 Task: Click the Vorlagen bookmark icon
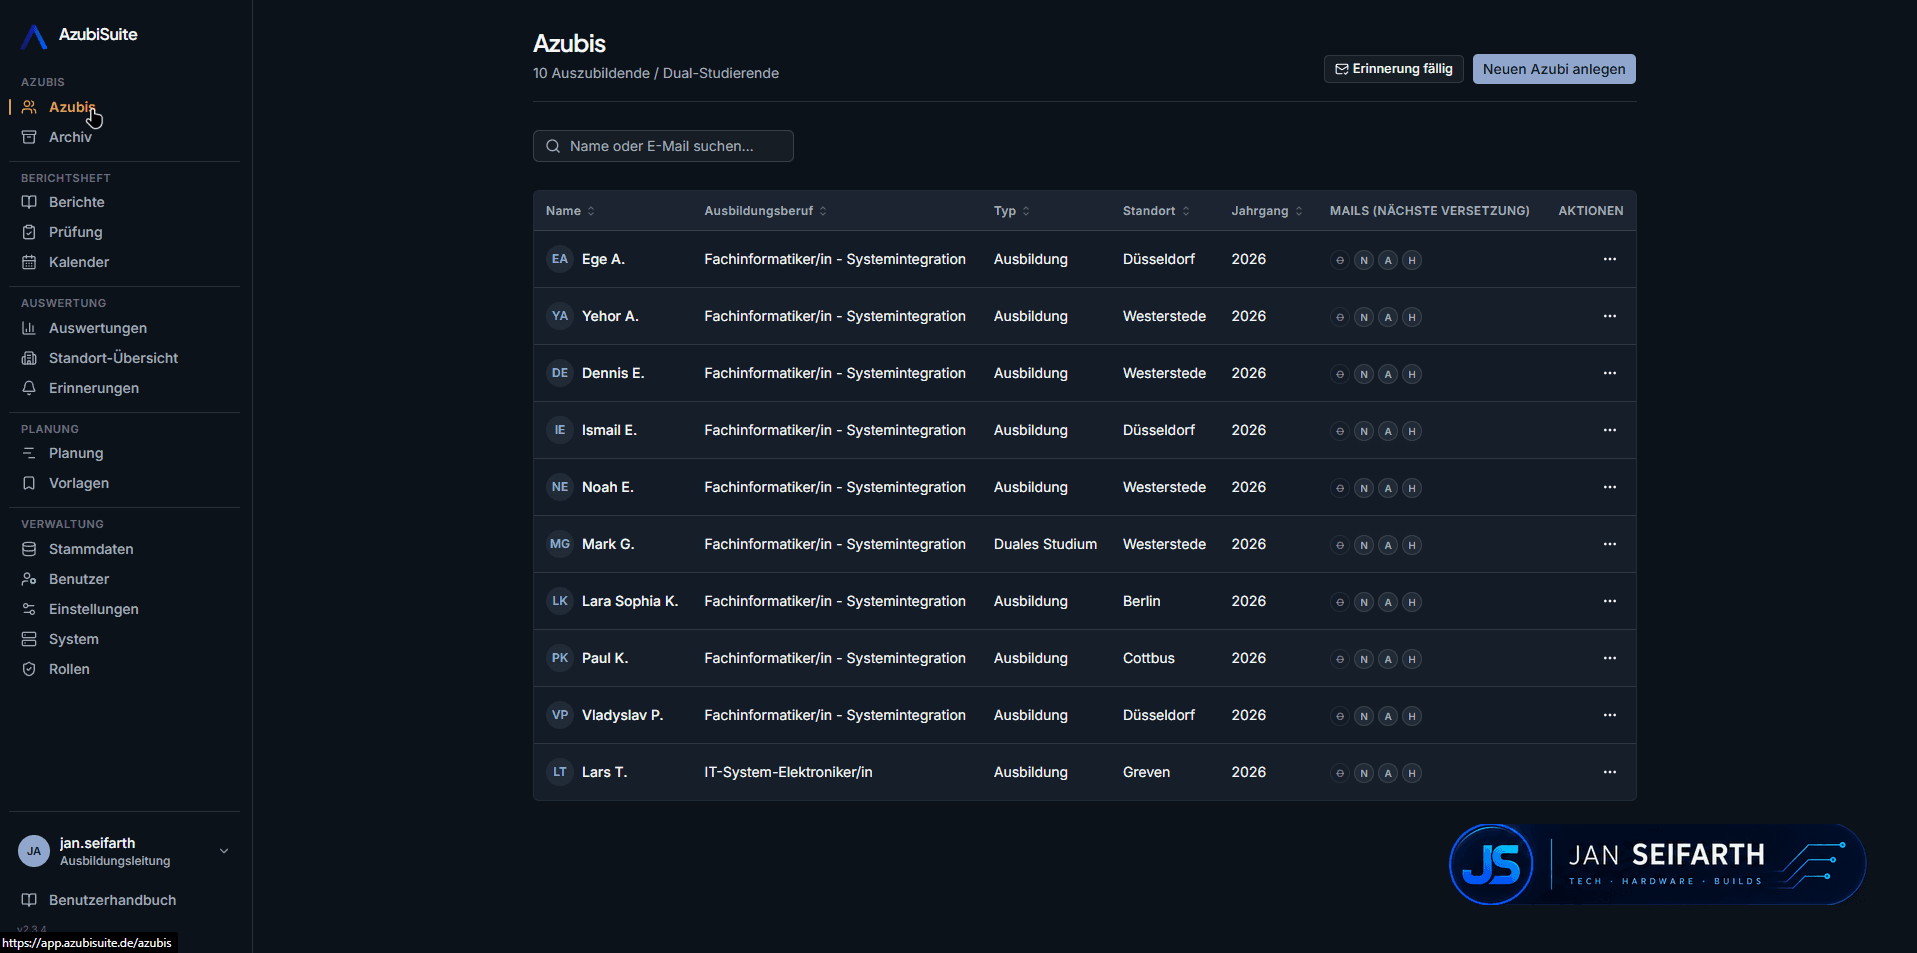coord(29,483)
